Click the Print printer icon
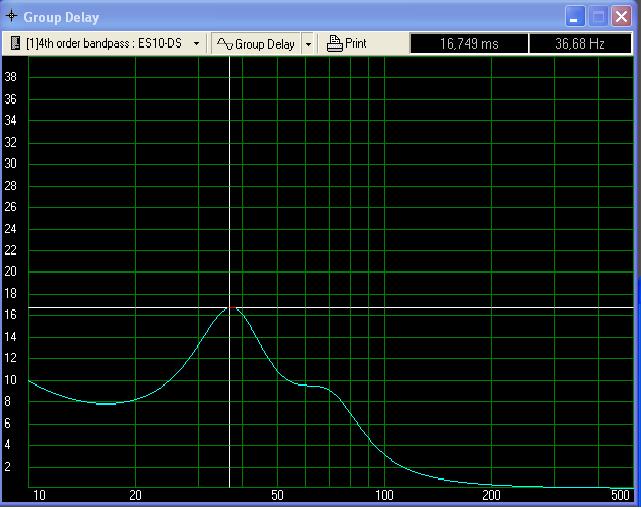 (x=335, y=44)
